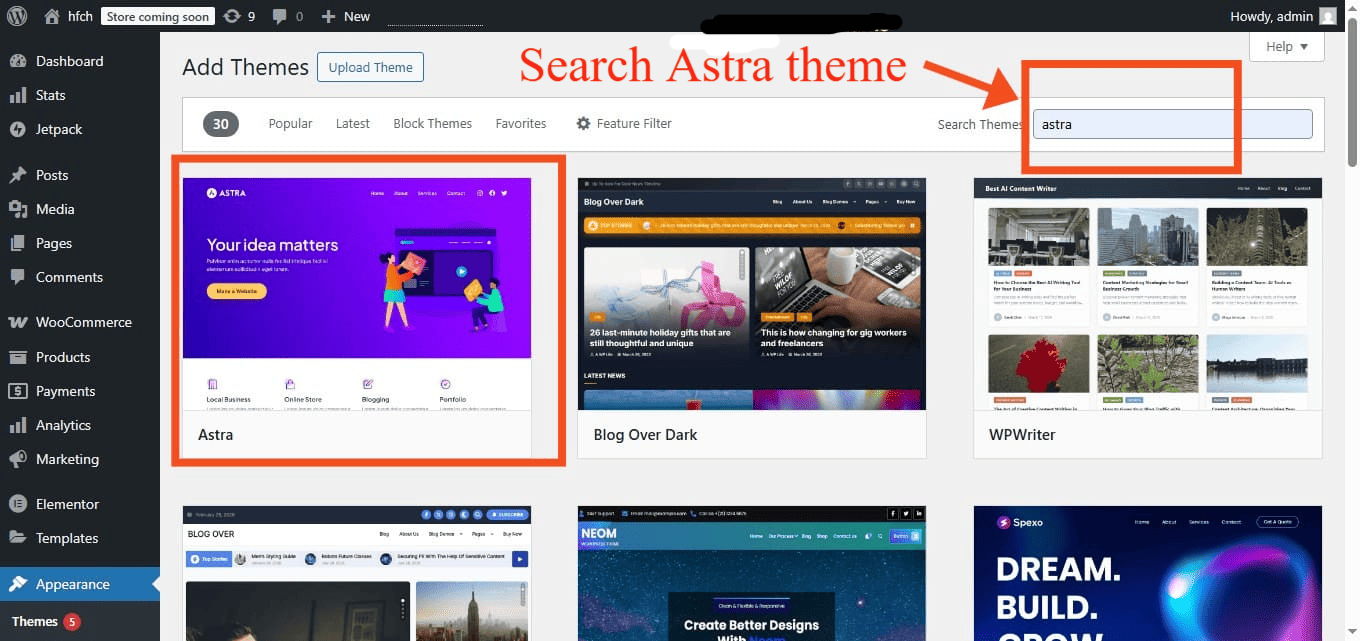Click the Payments dollar icon
This screenshot has height=641, width=1360.
(x=18, y=391)
